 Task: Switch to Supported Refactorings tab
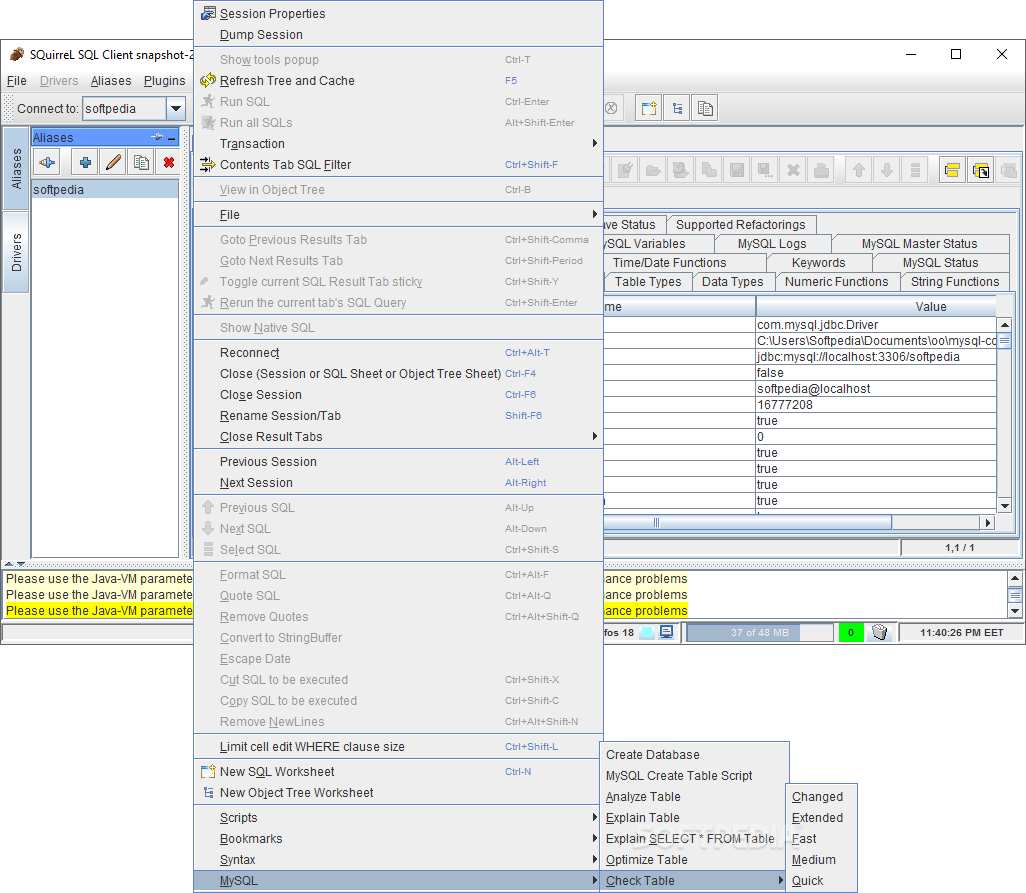741,224
